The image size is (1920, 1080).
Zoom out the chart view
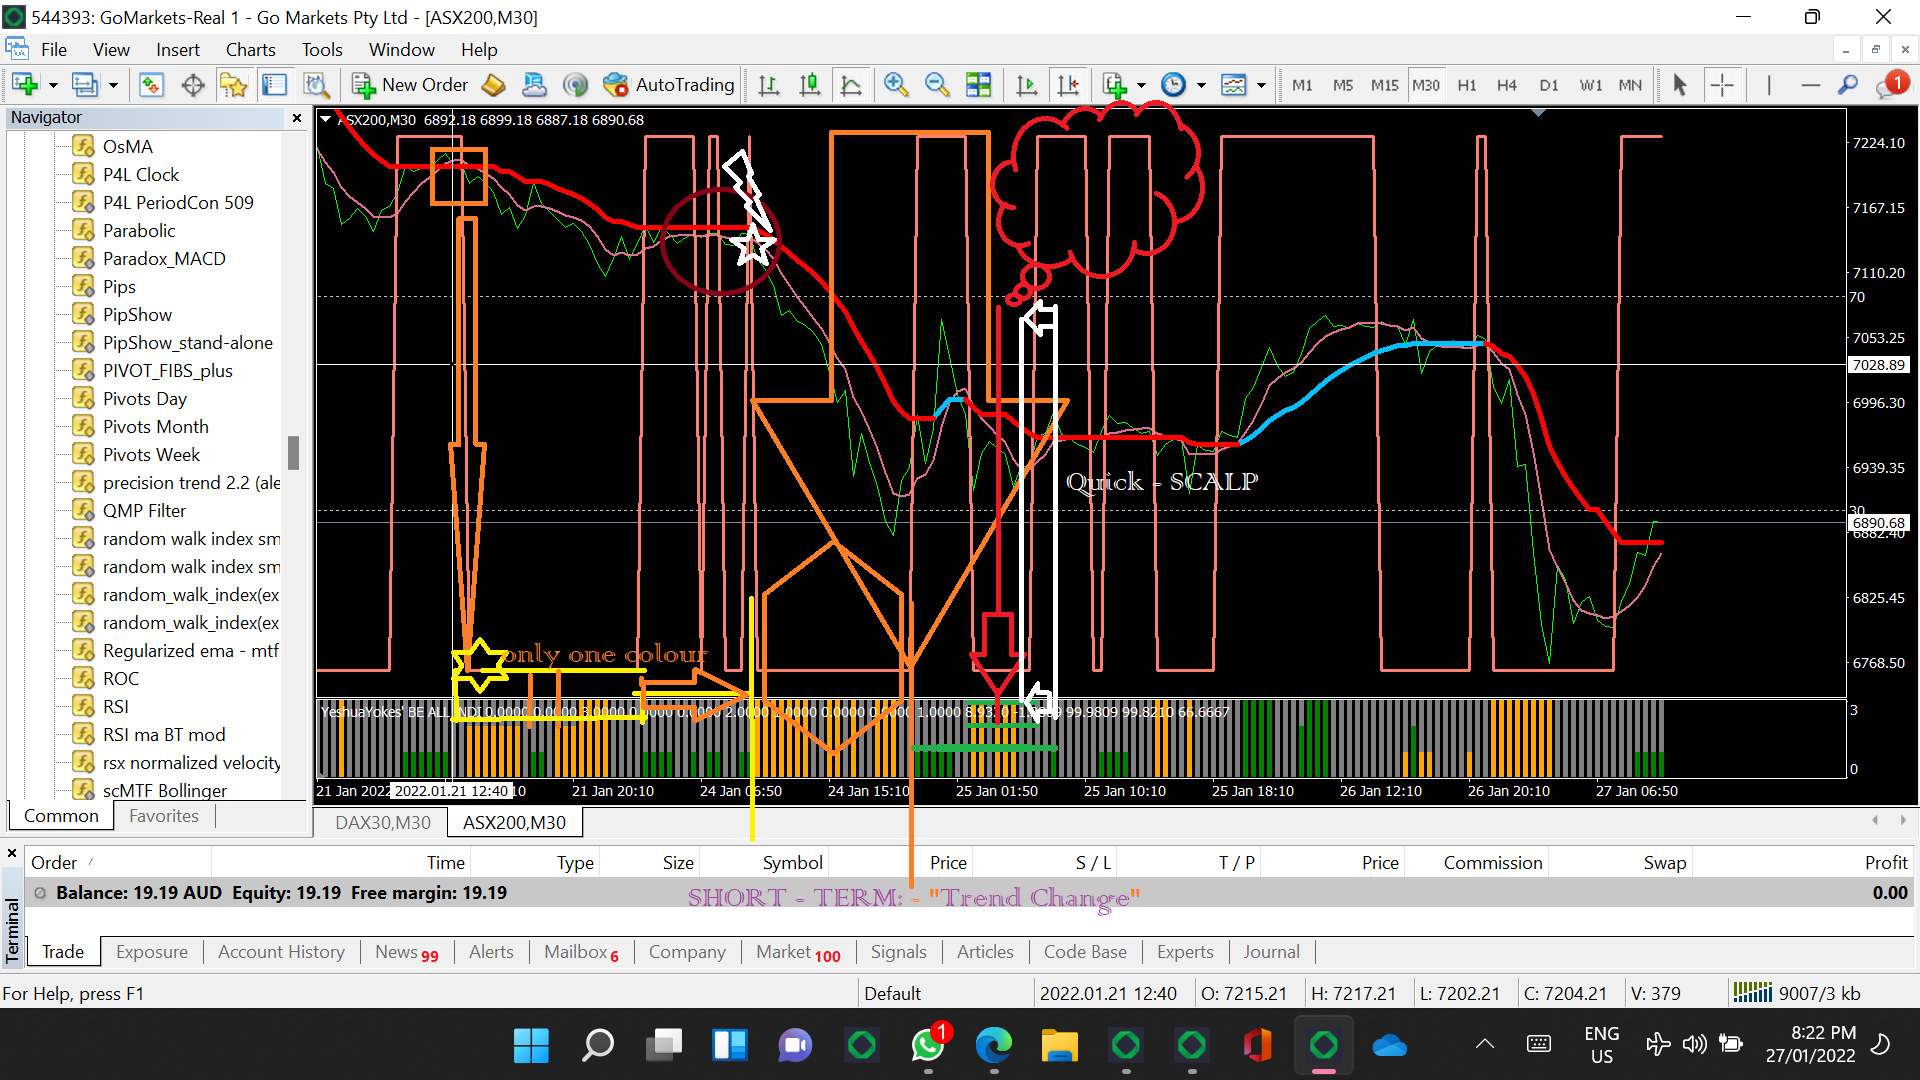[x=937, y=85]
